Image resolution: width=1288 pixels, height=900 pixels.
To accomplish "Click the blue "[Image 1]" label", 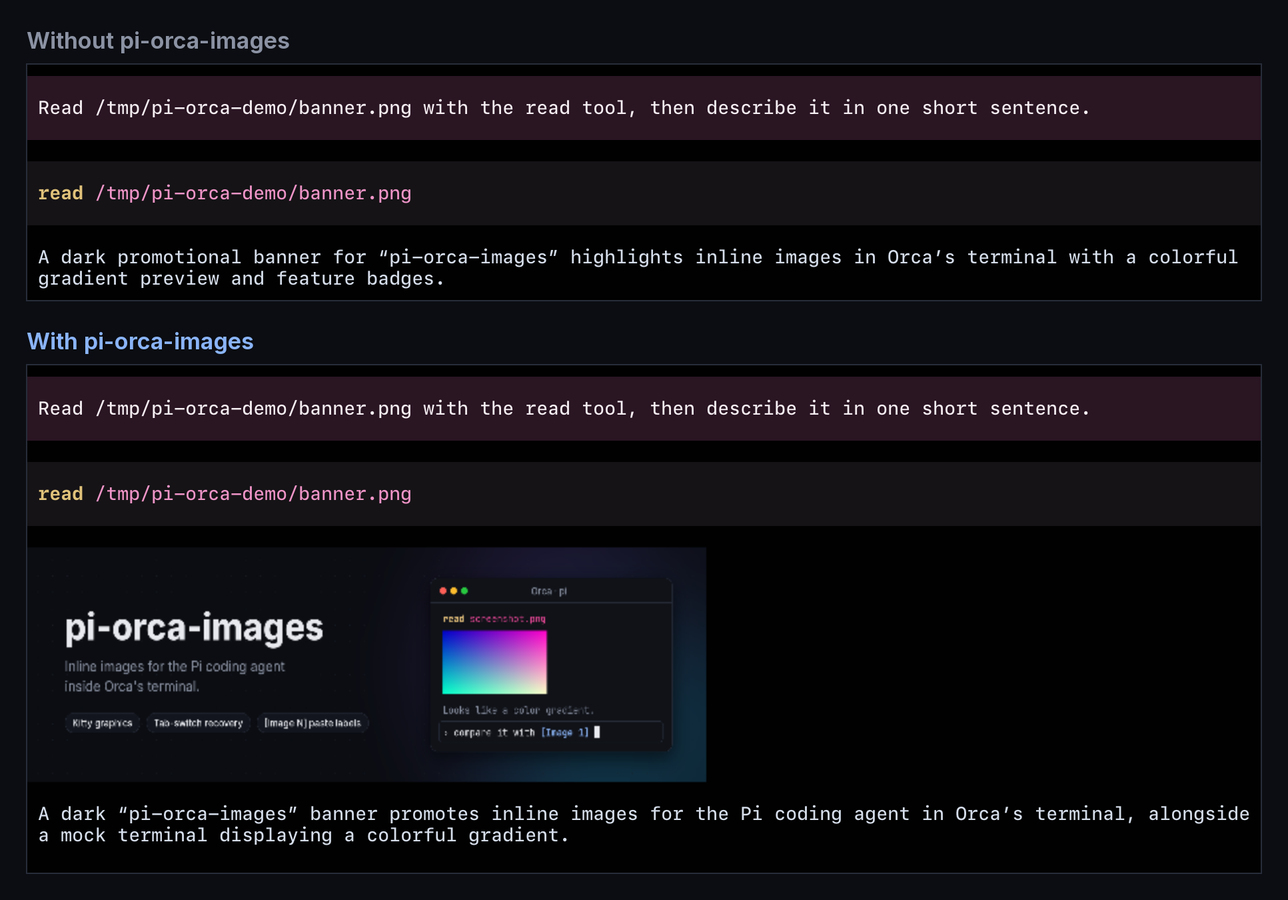I will pos(565,733).
